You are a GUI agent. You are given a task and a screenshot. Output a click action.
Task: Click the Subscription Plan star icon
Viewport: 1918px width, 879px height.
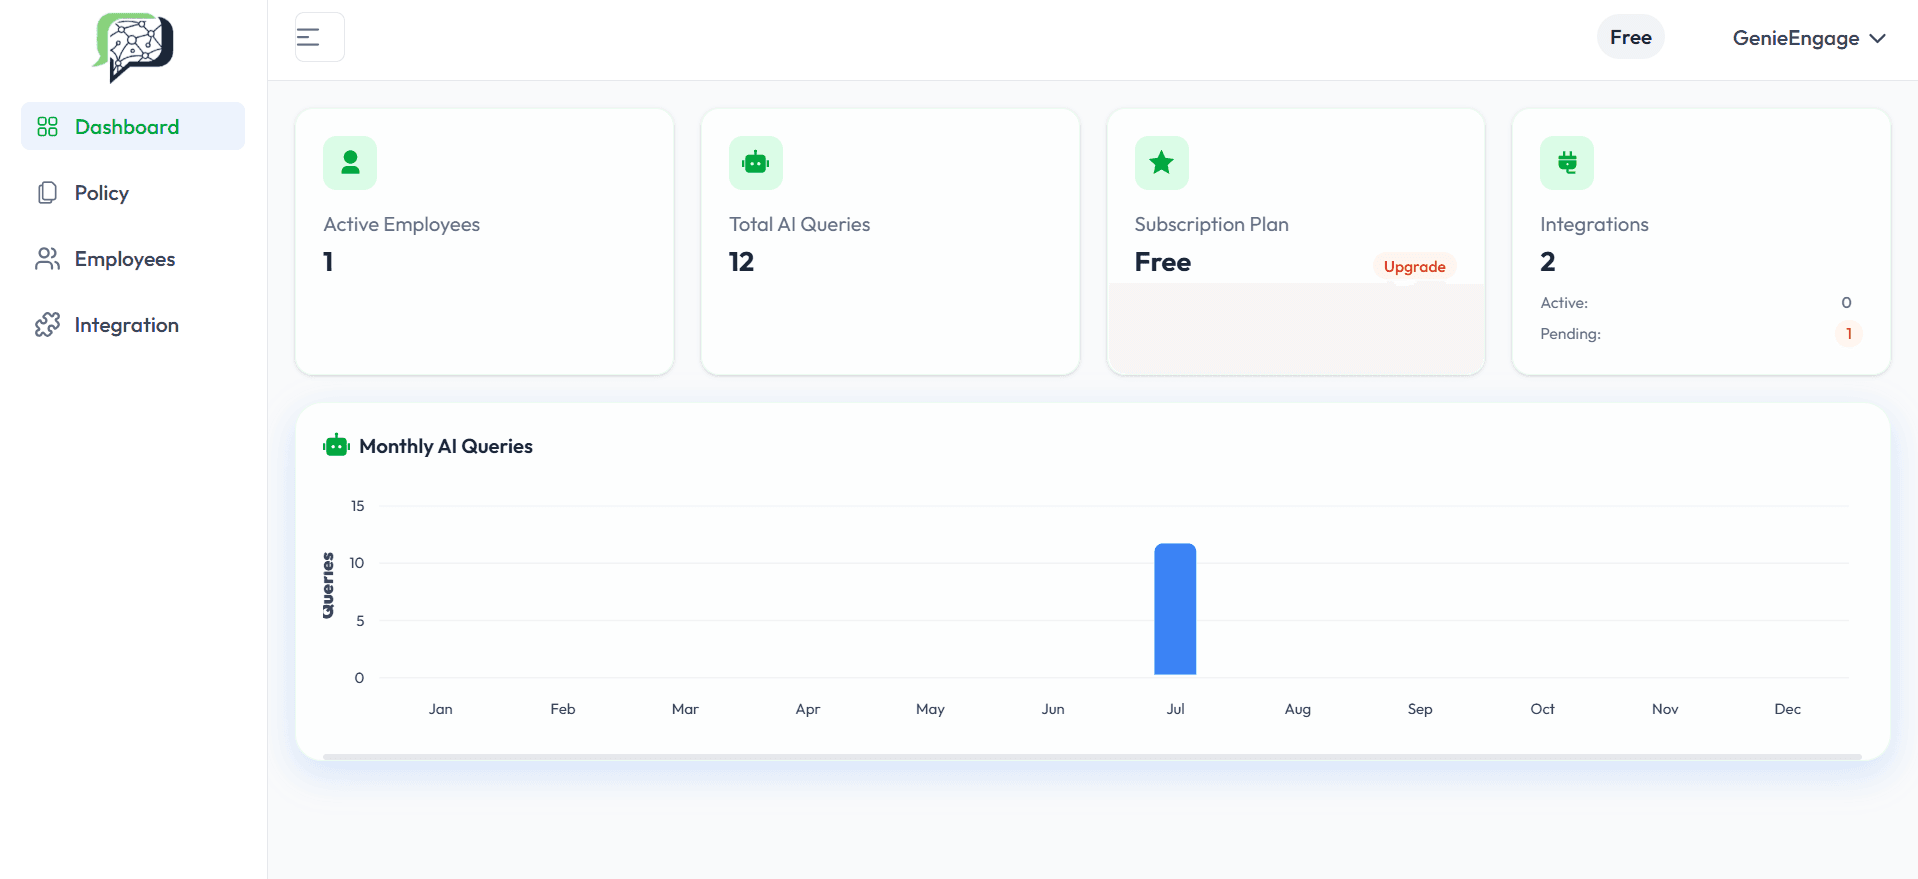1161,162
